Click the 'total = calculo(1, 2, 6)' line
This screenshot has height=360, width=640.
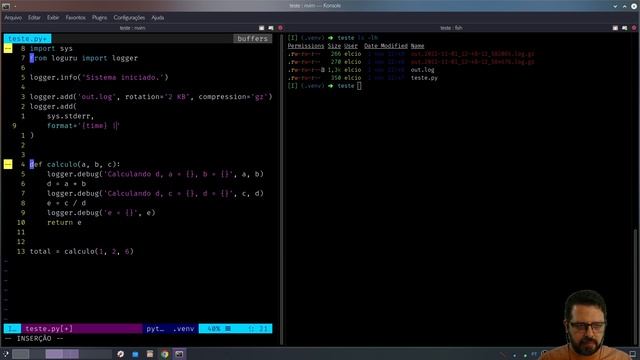coord(82,251)
